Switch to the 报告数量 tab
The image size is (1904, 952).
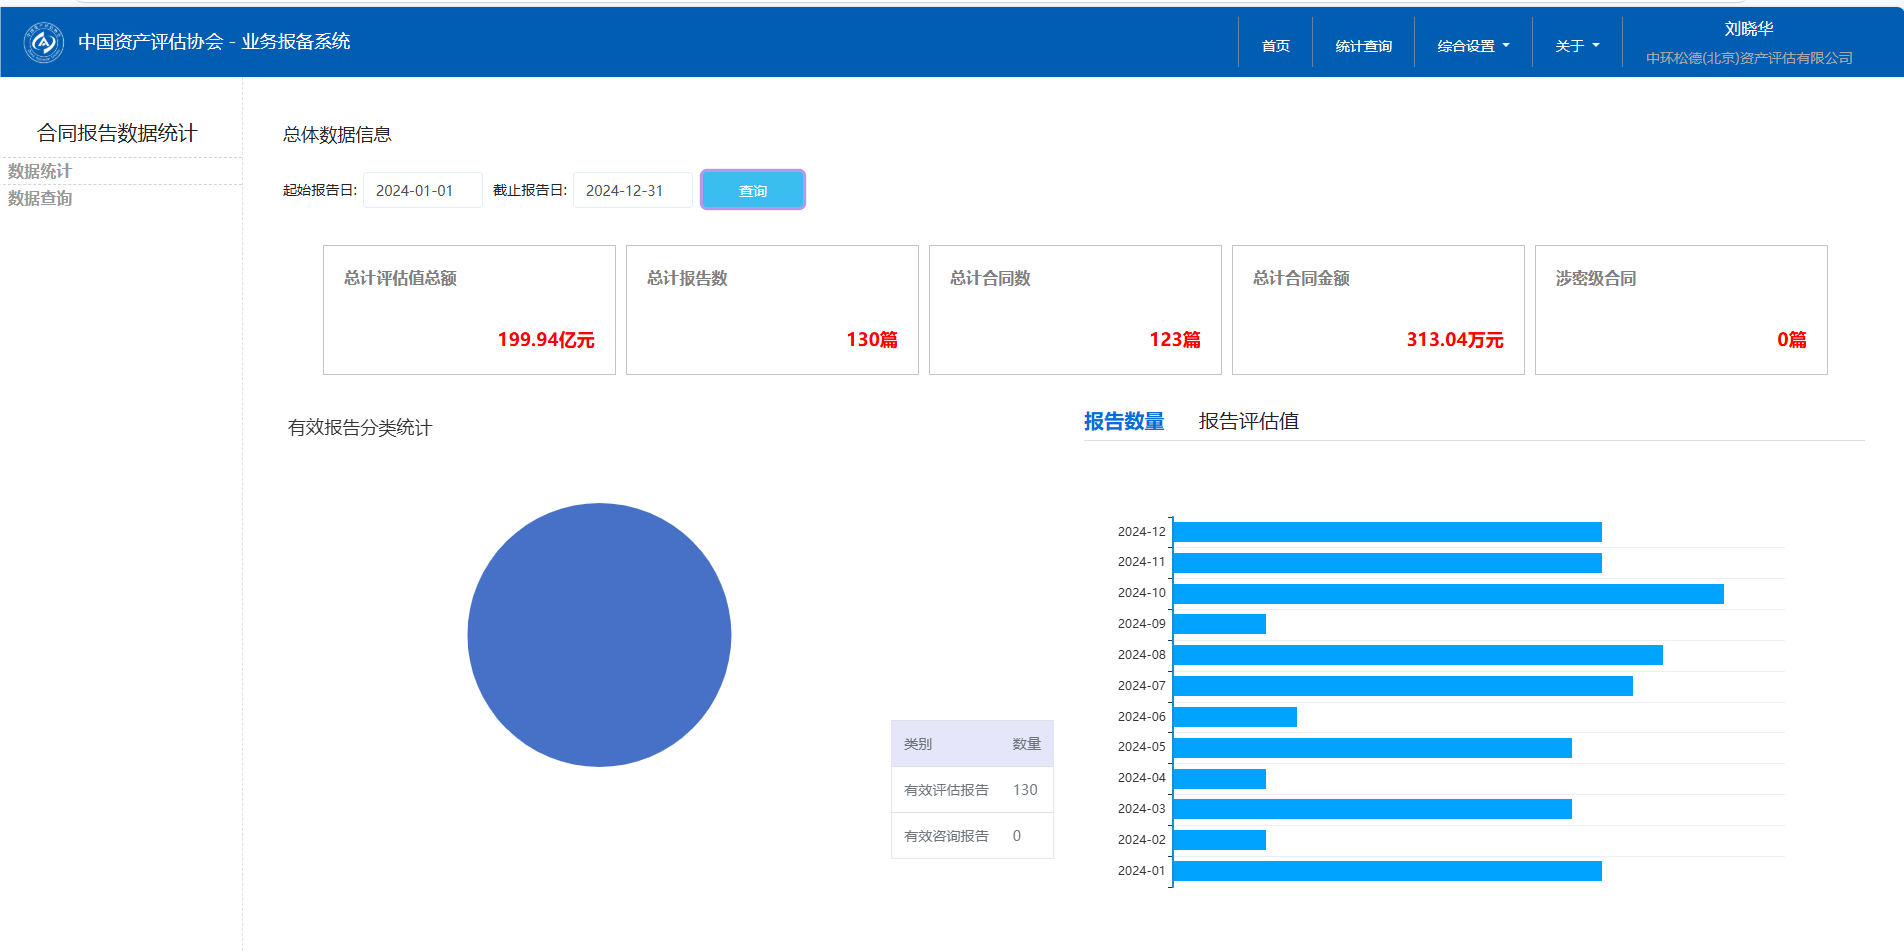1124,421
